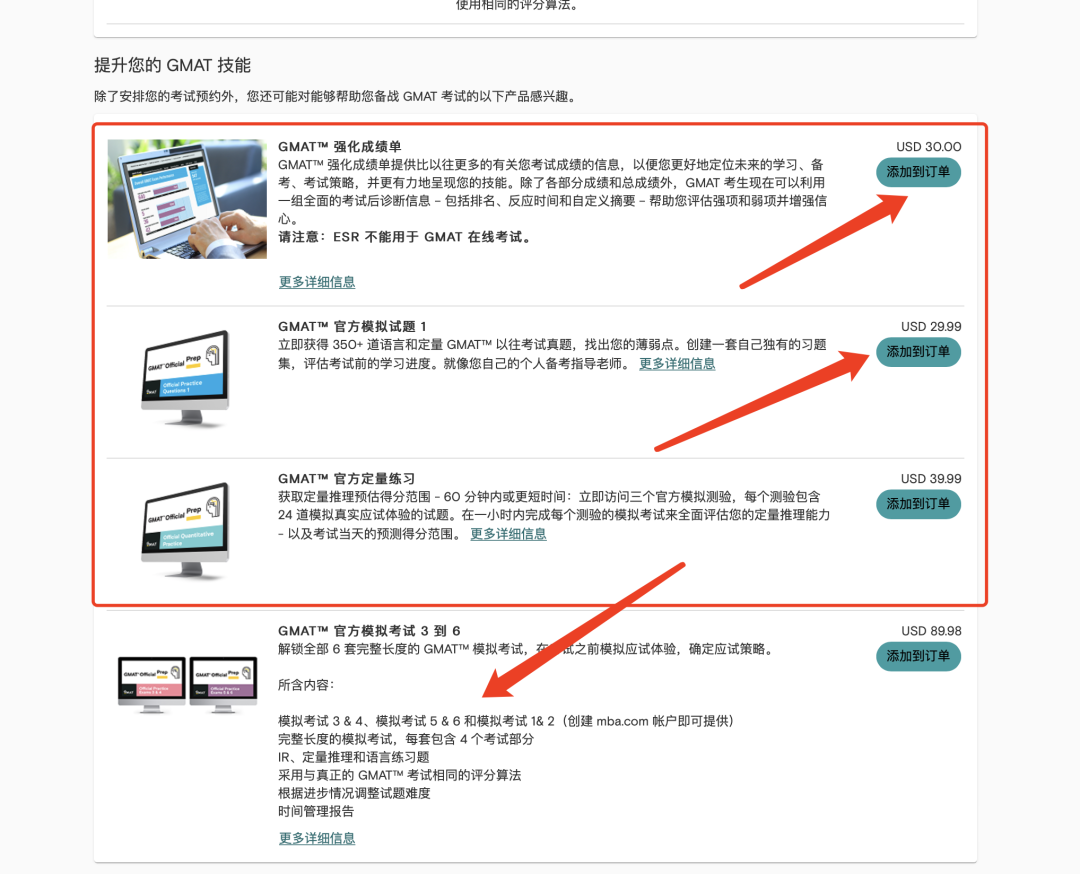The image size is (1080, 874).
Task: Open 更多详细信息 link under 强化成绩单
Action: click(x=317, y=282)
